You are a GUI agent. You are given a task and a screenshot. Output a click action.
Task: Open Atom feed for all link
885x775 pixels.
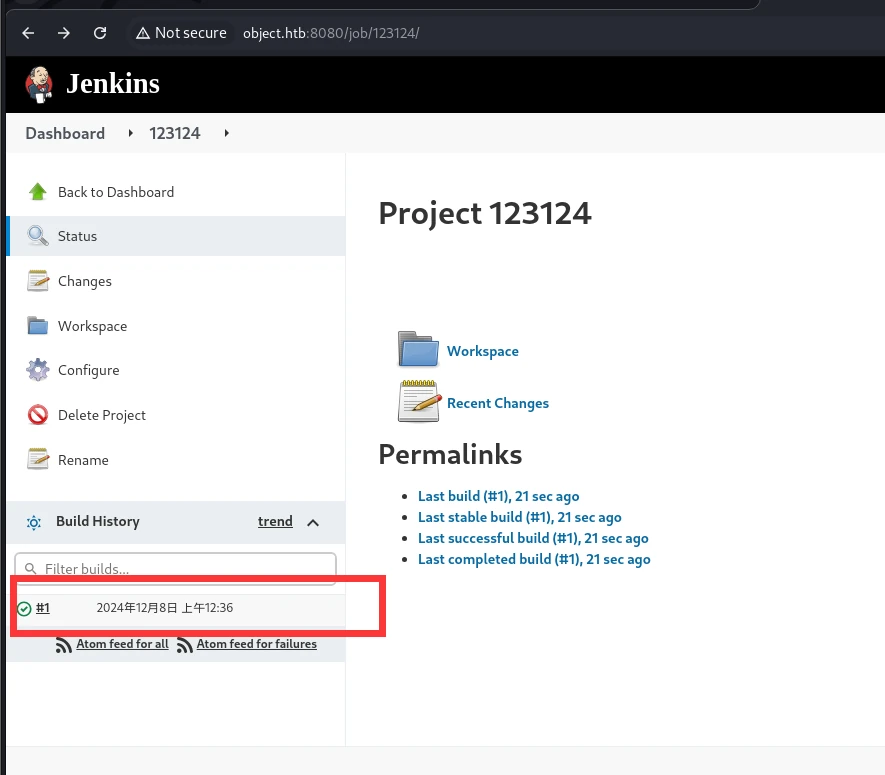click(122, 644)
